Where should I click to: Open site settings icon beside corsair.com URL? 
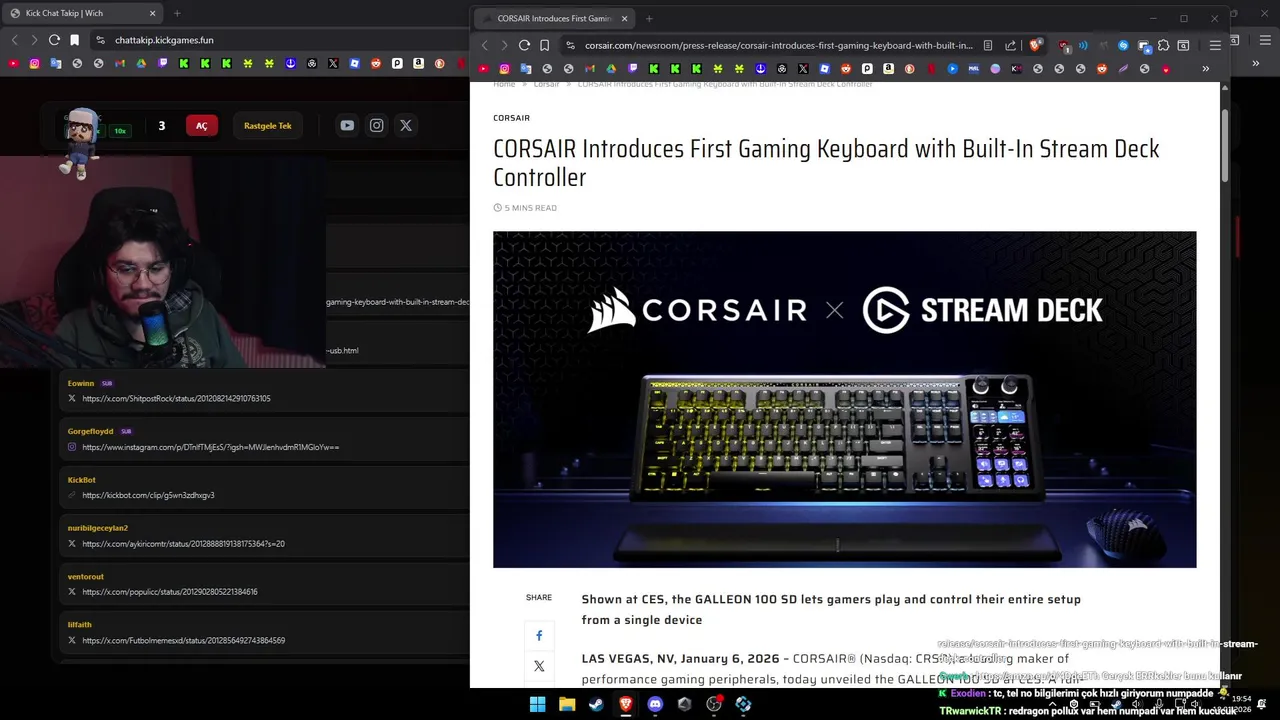coord(570,45)
